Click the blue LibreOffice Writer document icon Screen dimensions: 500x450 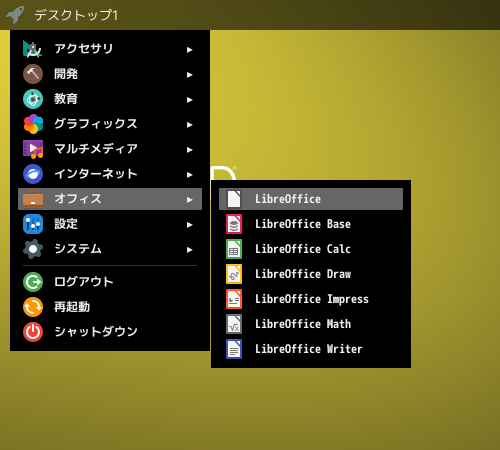tap(234, 349)
